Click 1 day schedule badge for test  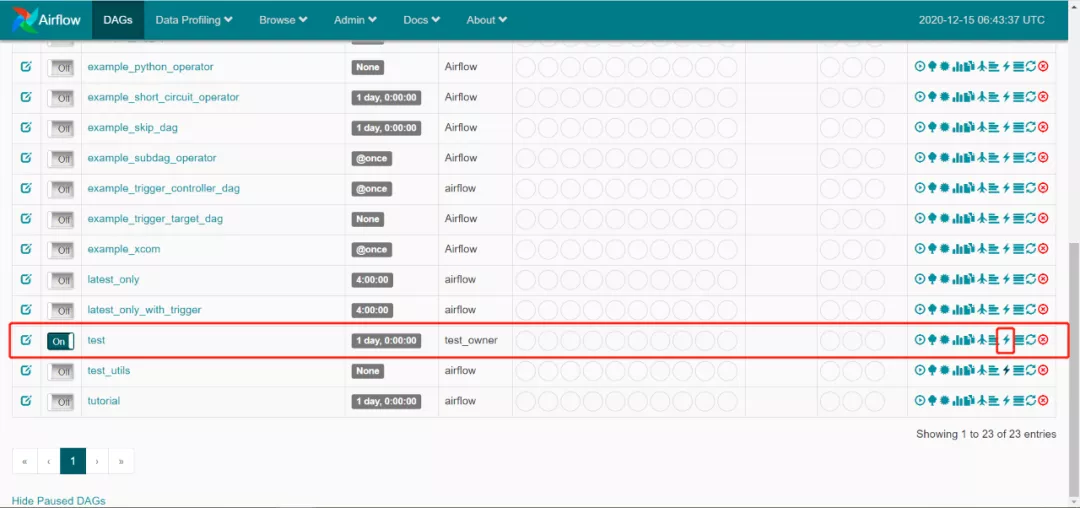[x=386, y=341]
